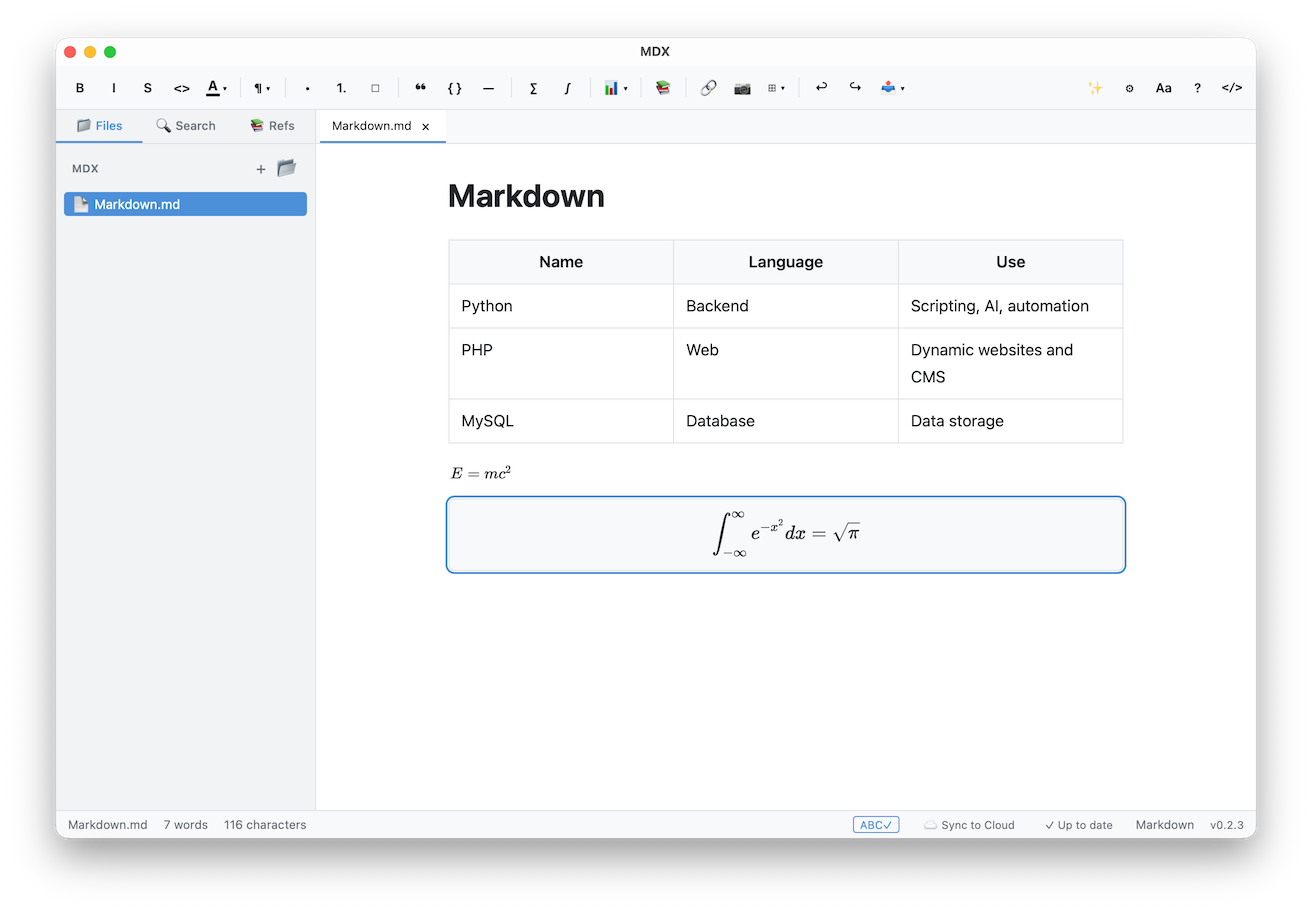Click the inline E = mc² formula
The width and height of the screenshot is (1312, 912).
[x=481, y=473]
